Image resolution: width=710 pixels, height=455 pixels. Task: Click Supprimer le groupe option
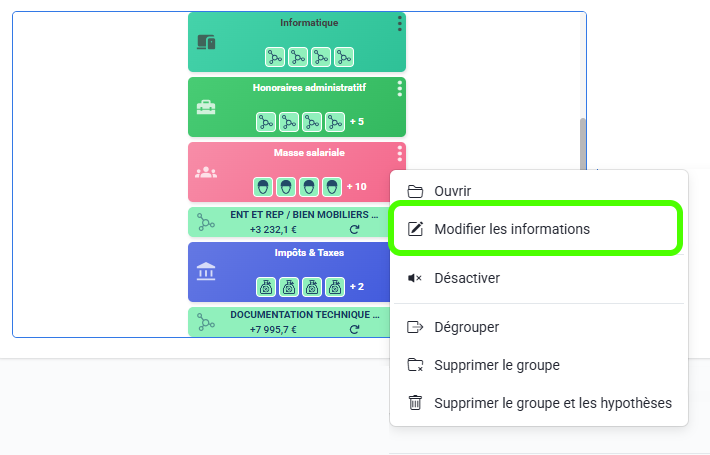click(496, 365)
